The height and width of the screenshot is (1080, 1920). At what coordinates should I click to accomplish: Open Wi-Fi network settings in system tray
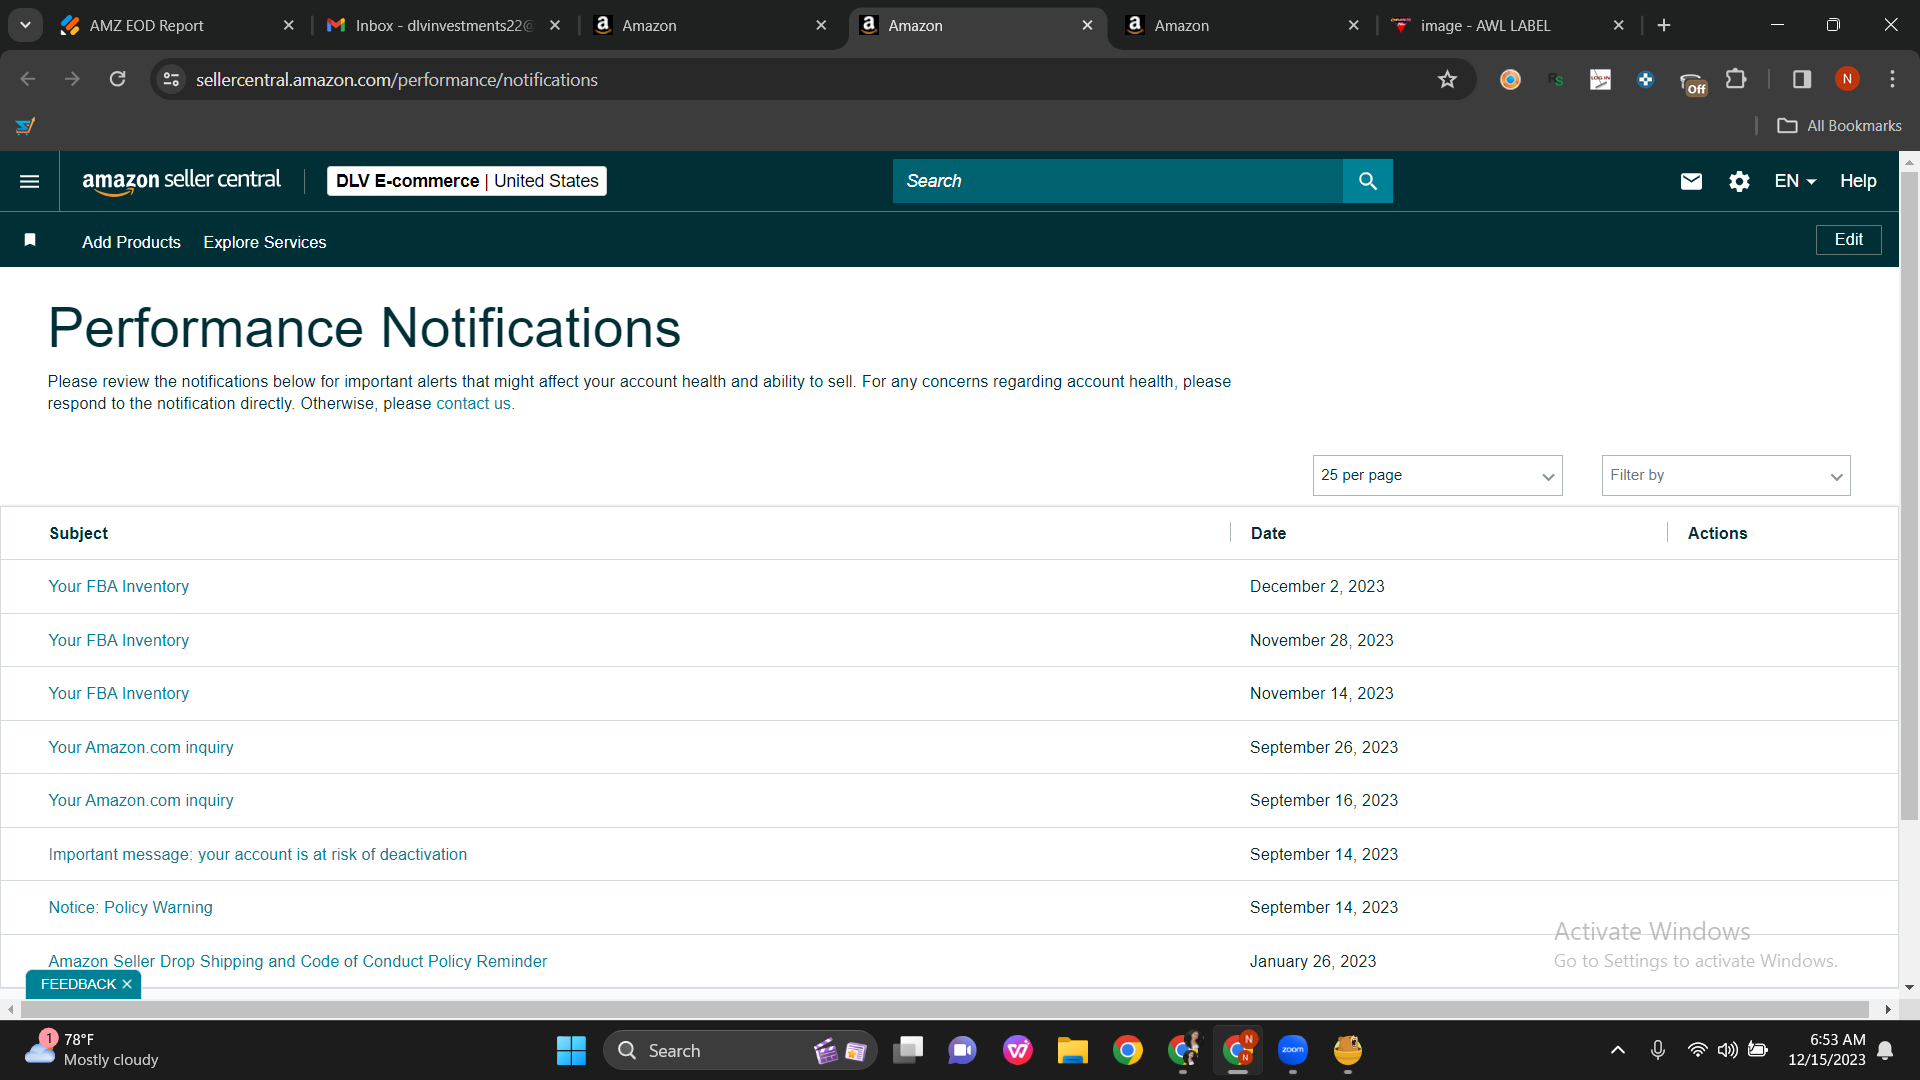click(x=1697, y=1050)
